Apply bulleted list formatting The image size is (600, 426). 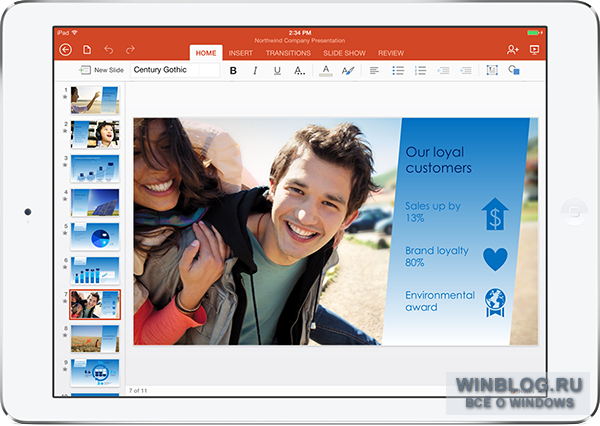click(x=398, y=70)
